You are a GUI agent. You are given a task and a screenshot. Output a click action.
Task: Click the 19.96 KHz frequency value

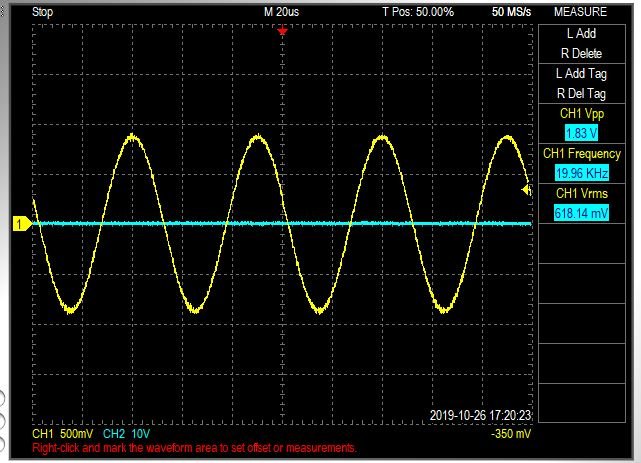point(582,173)
